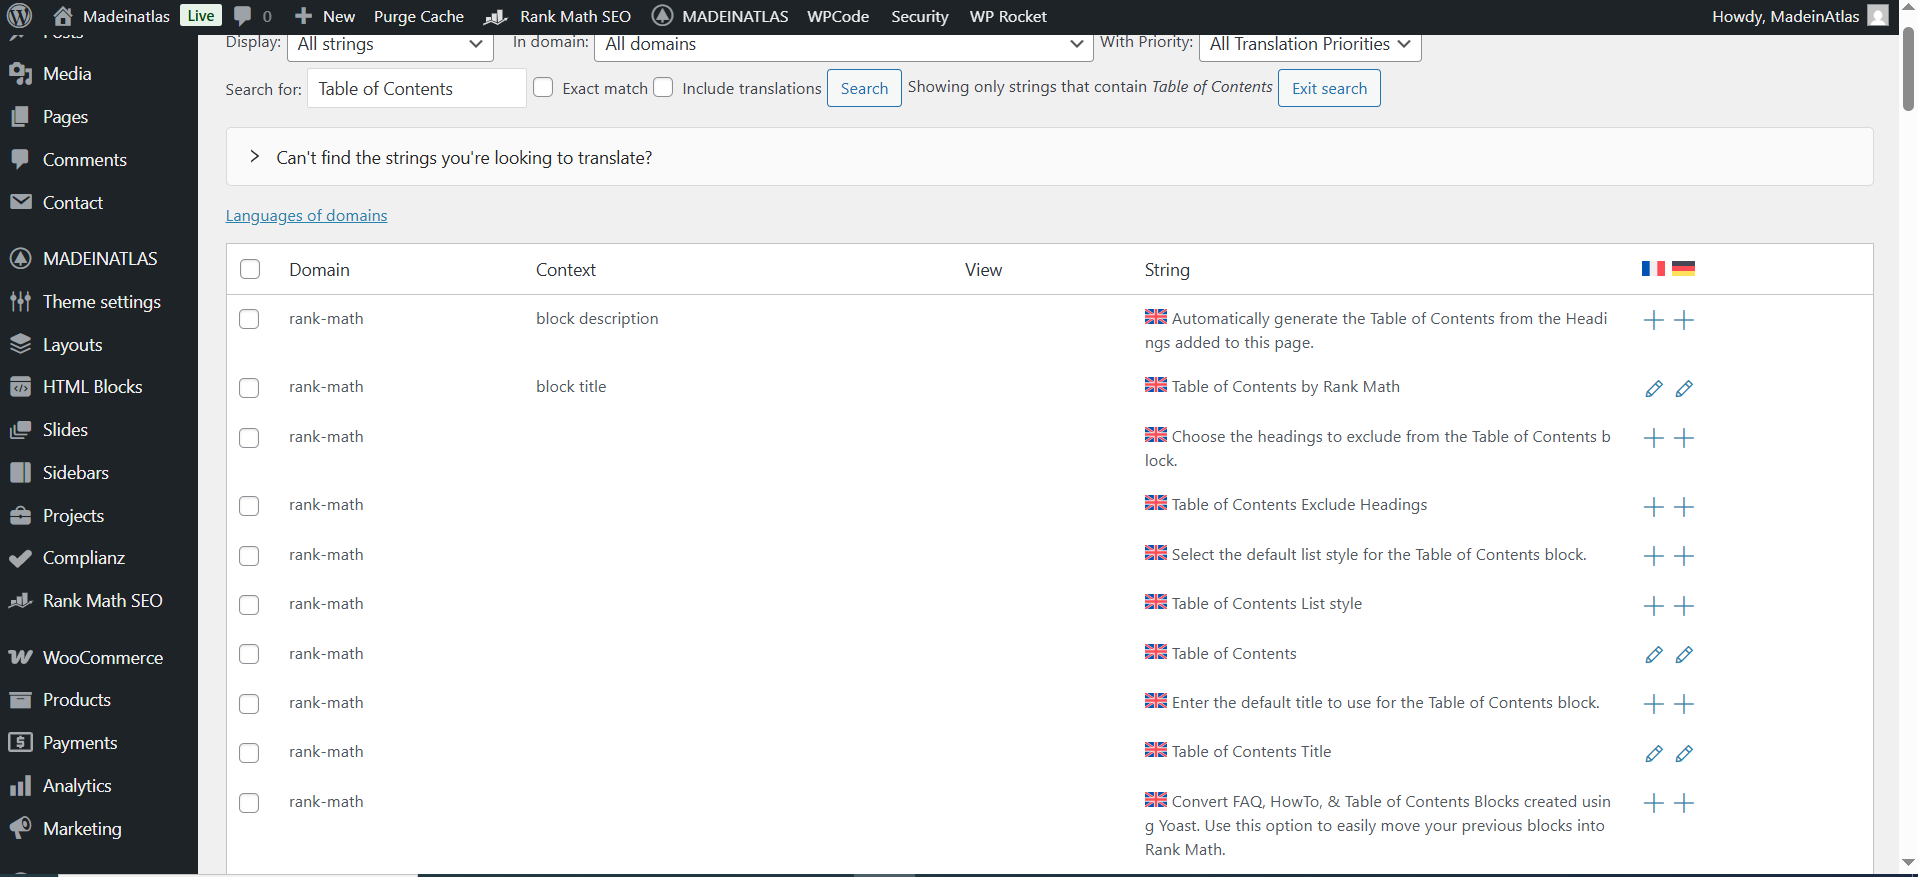Open the 'Languages of domains' link
Screen dimensions: 1918x877
click(x=306, y=215)
